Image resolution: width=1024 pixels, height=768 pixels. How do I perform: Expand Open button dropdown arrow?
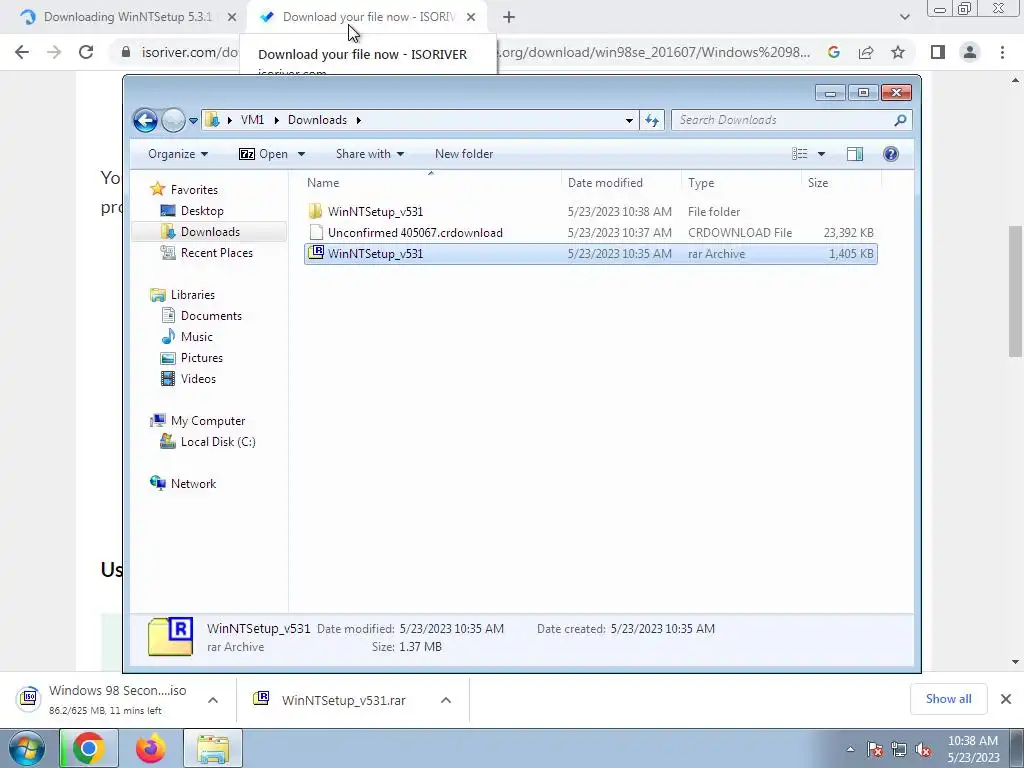(301, 154)
